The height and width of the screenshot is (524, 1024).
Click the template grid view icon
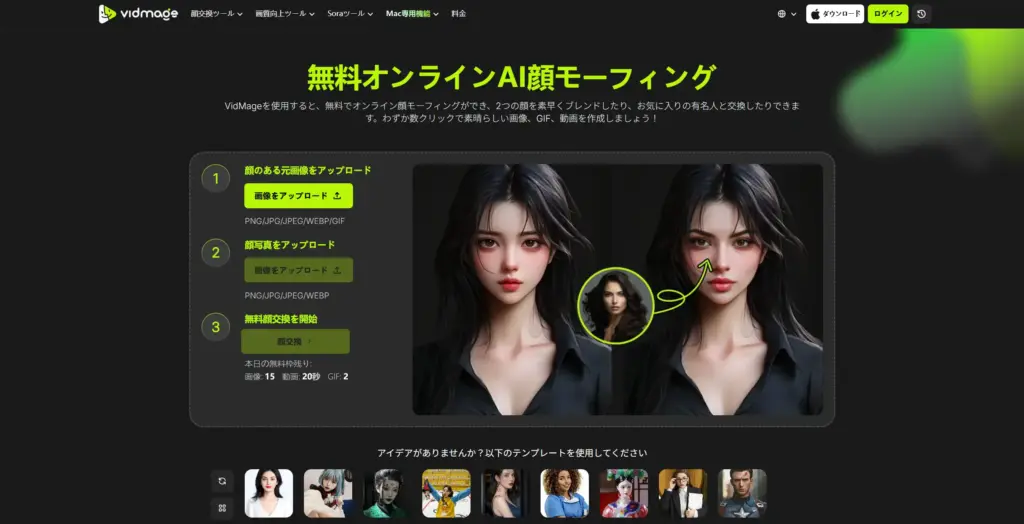click(223, 508)
